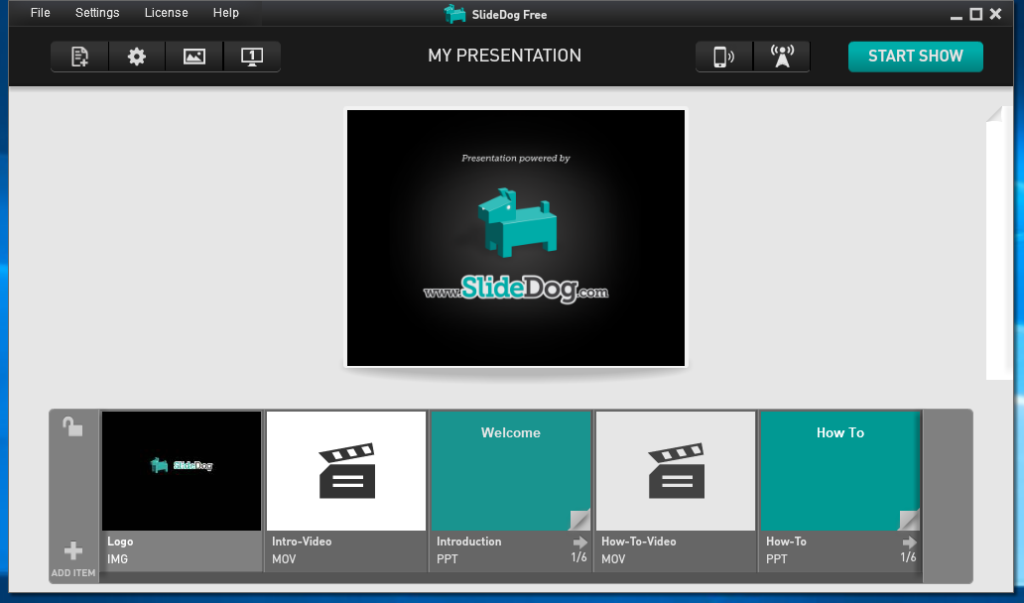The width and height of the screenshot is (1024, 603).
Task: Open the License menu
Action: 166,13
